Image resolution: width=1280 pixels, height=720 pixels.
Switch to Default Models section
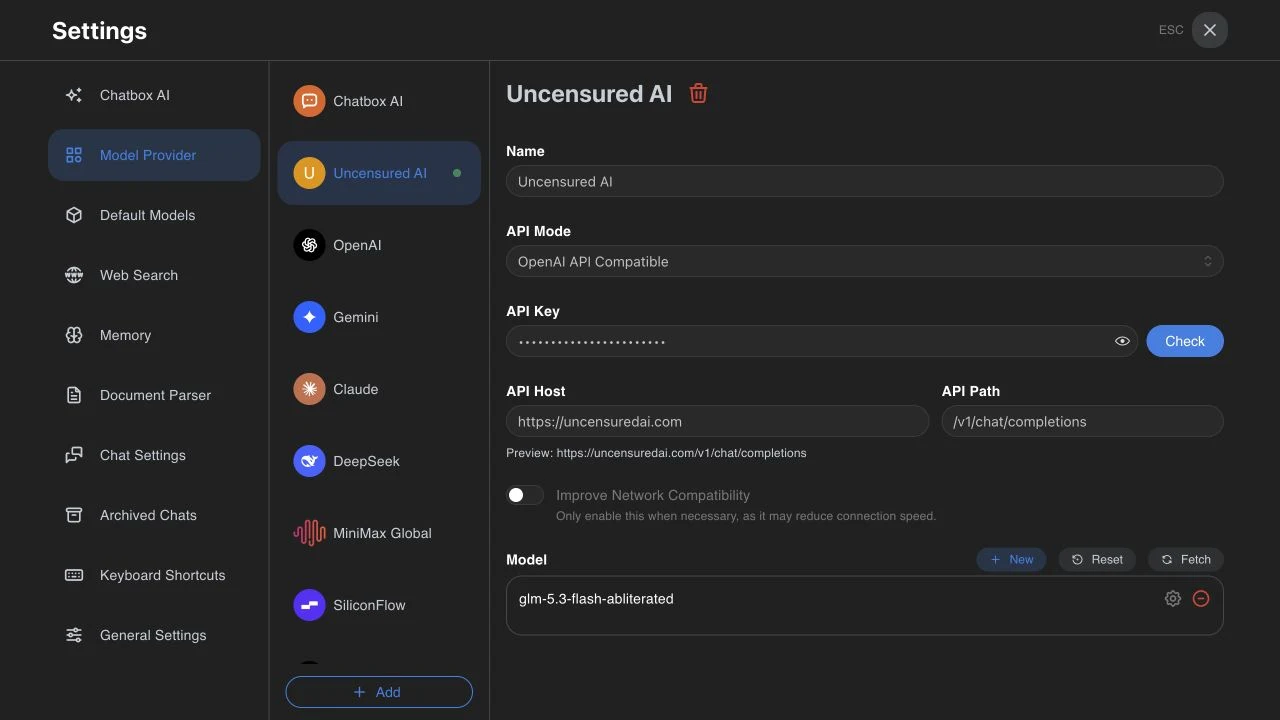154,215
